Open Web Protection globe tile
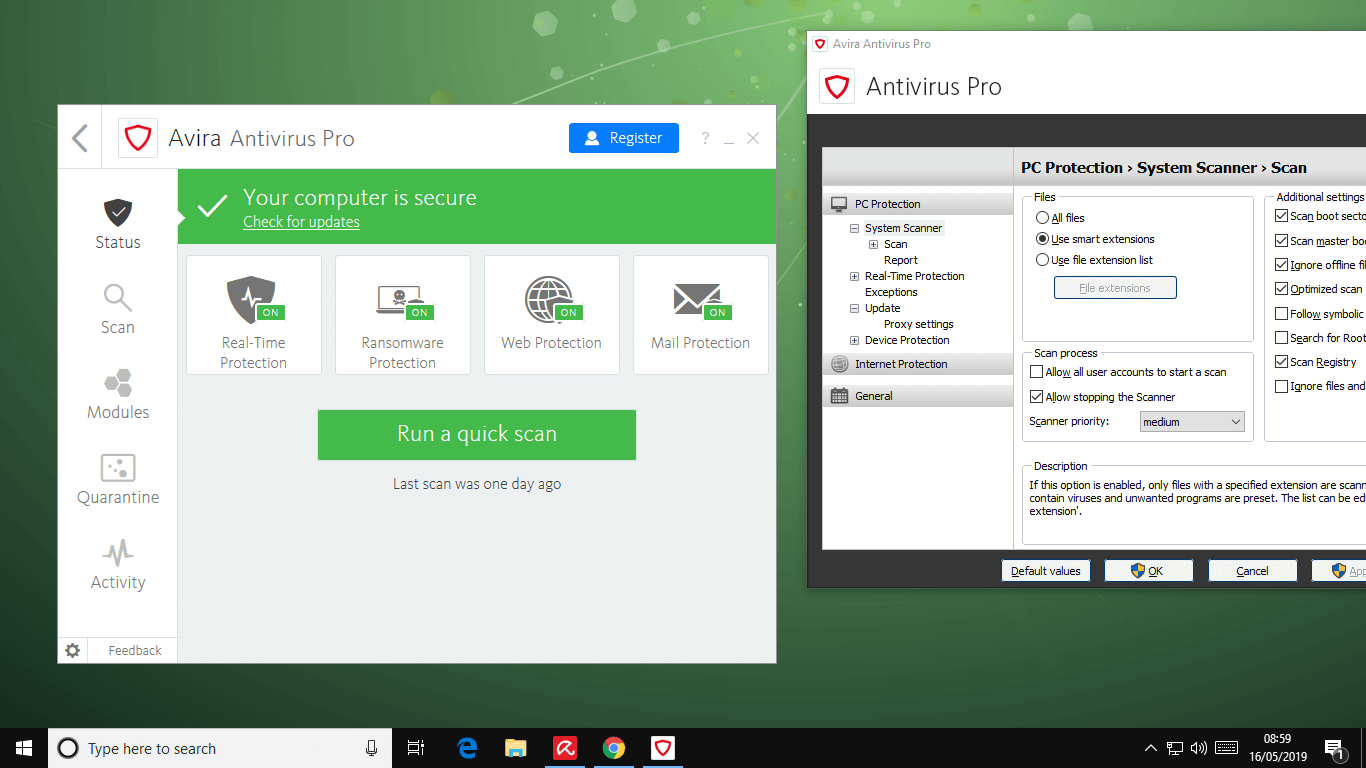 click(552, 315)
